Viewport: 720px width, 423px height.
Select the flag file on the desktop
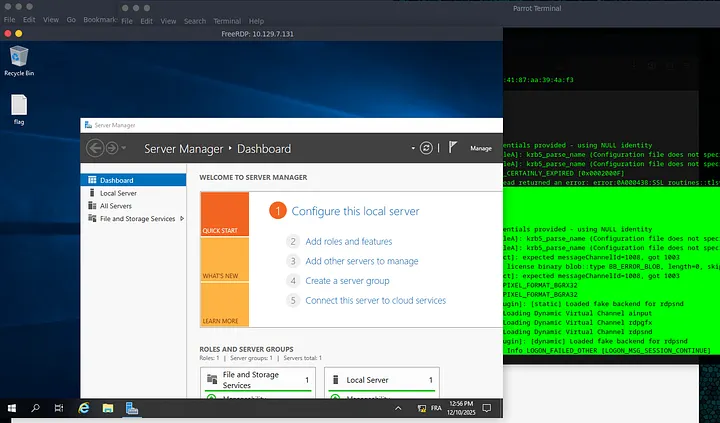(x=19, y=107)
